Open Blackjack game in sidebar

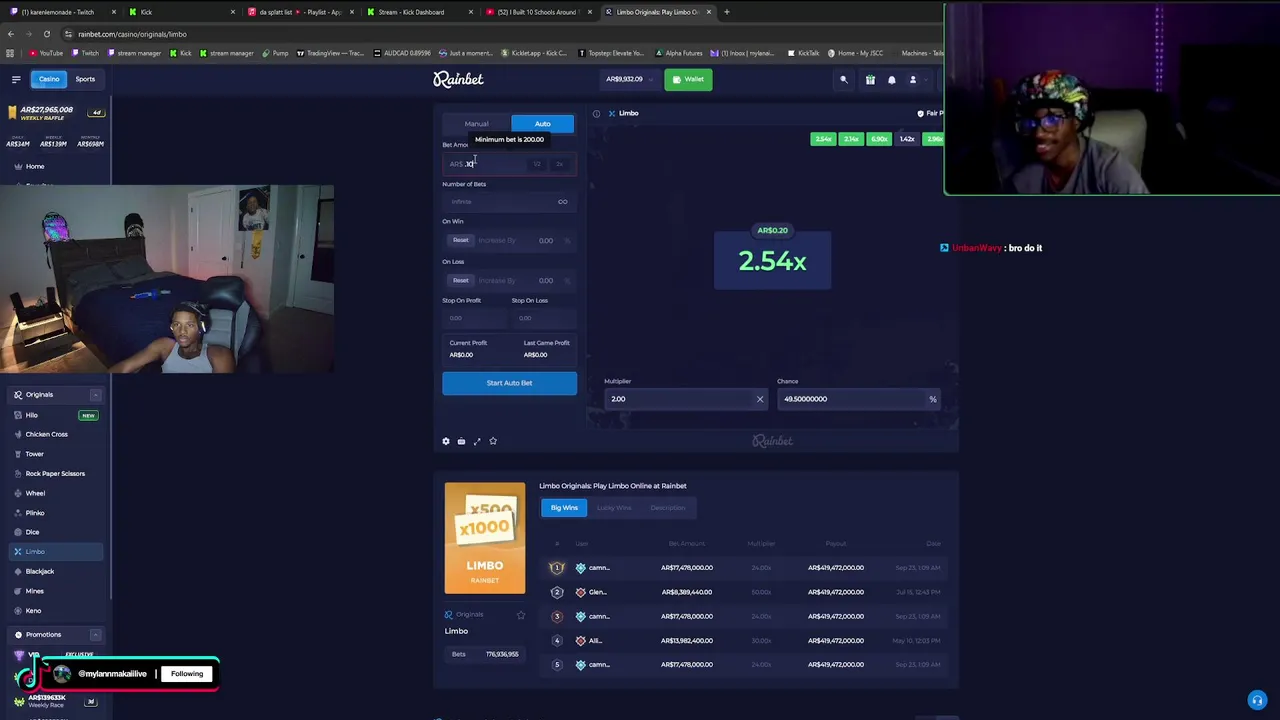click(x=40, y=571)
